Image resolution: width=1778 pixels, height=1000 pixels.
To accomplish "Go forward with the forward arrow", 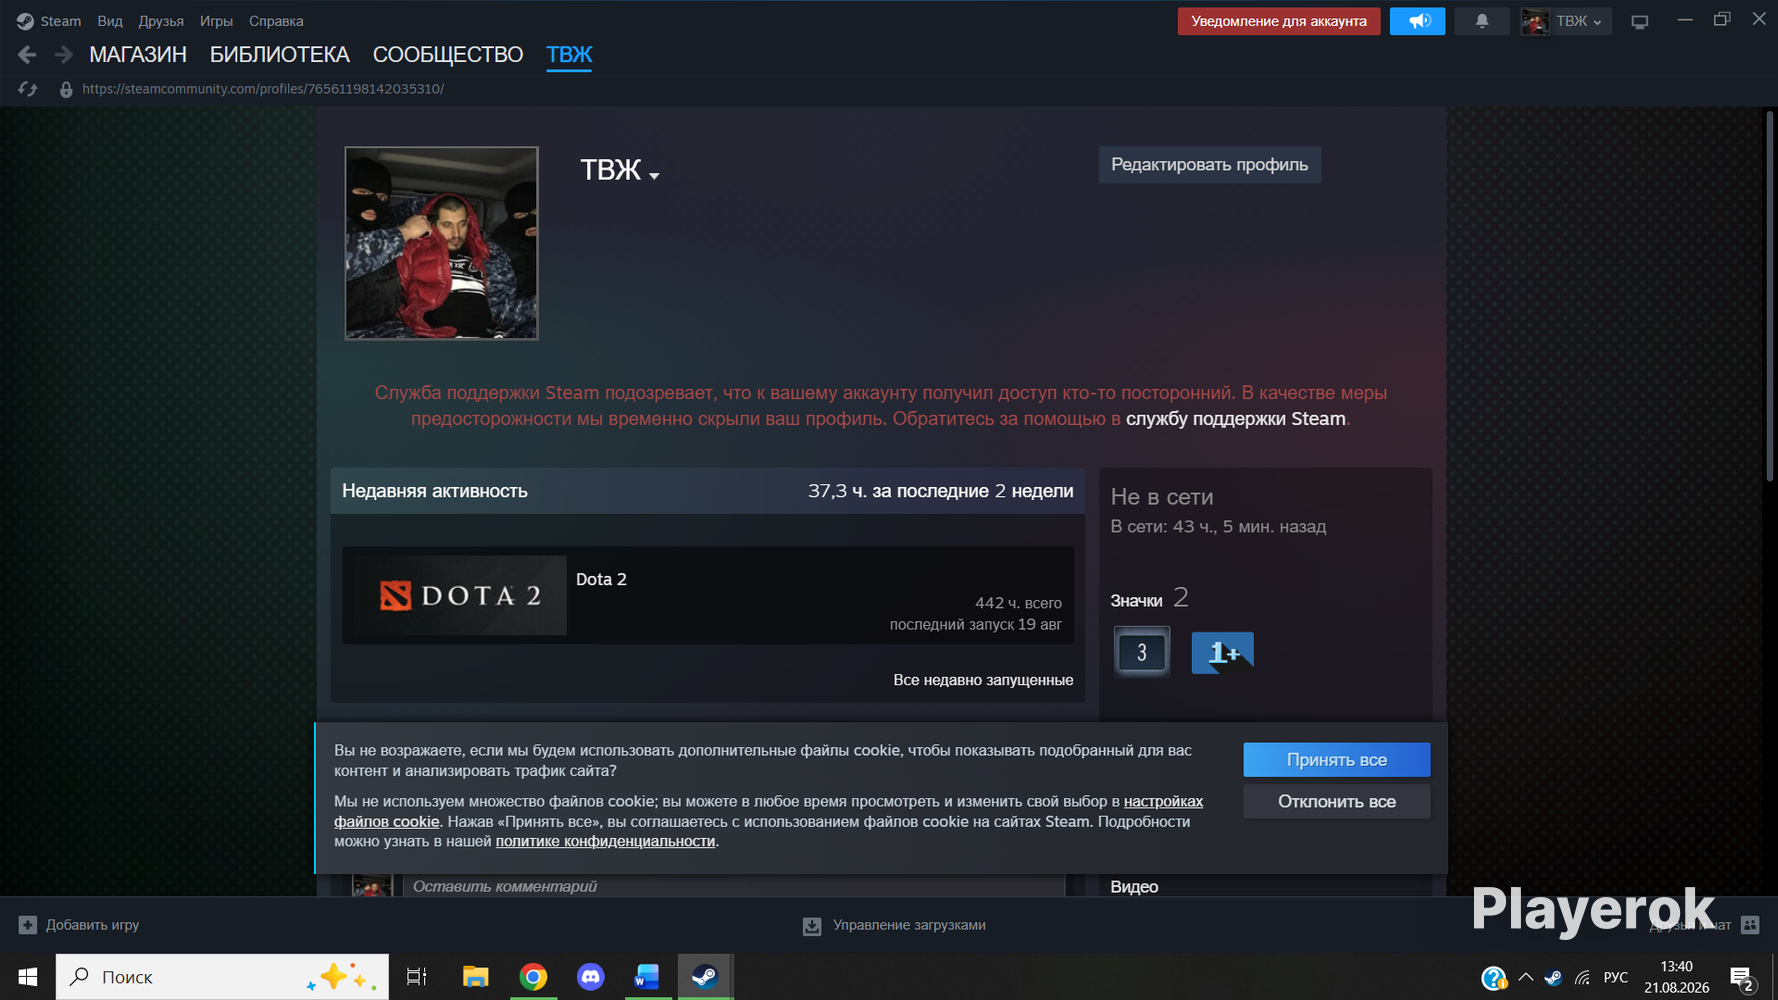I will click(63, 55).
